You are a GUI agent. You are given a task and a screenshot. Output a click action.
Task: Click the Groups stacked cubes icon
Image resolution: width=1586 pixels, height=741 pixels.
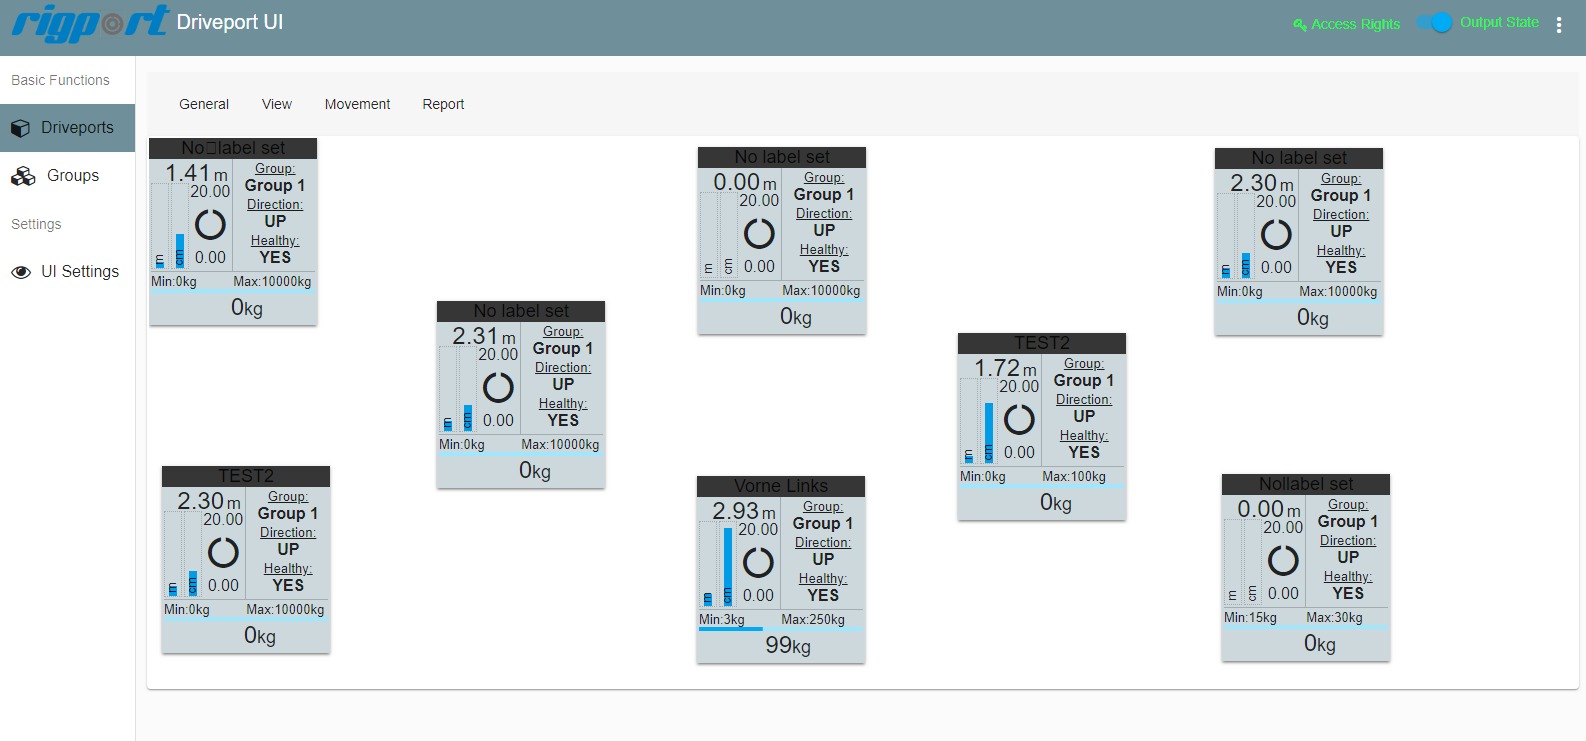[23, 176]
